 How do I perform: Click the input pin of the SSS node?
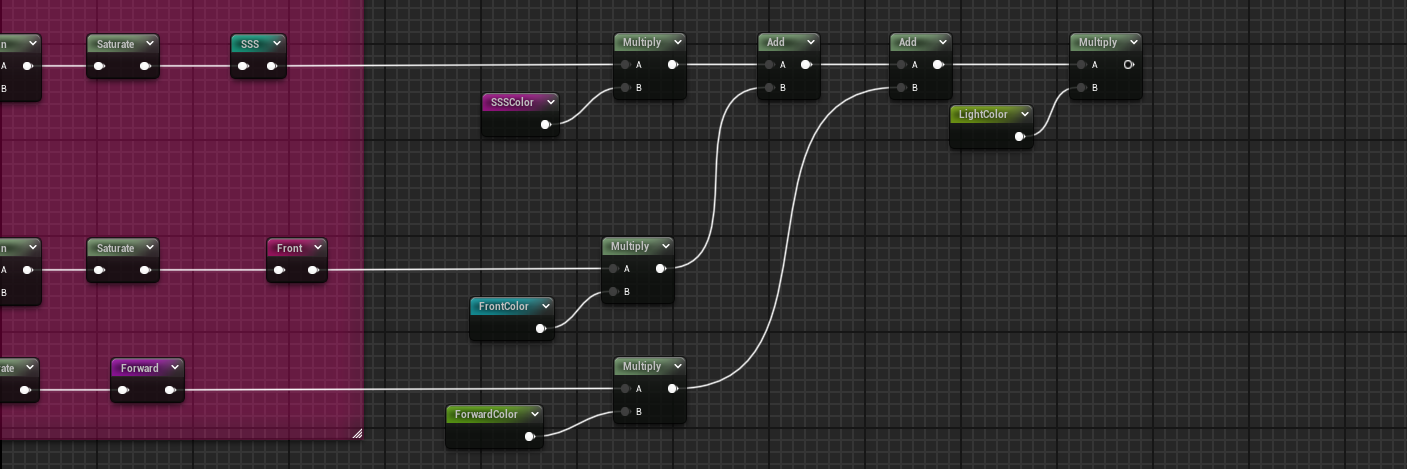pos(244,67)
